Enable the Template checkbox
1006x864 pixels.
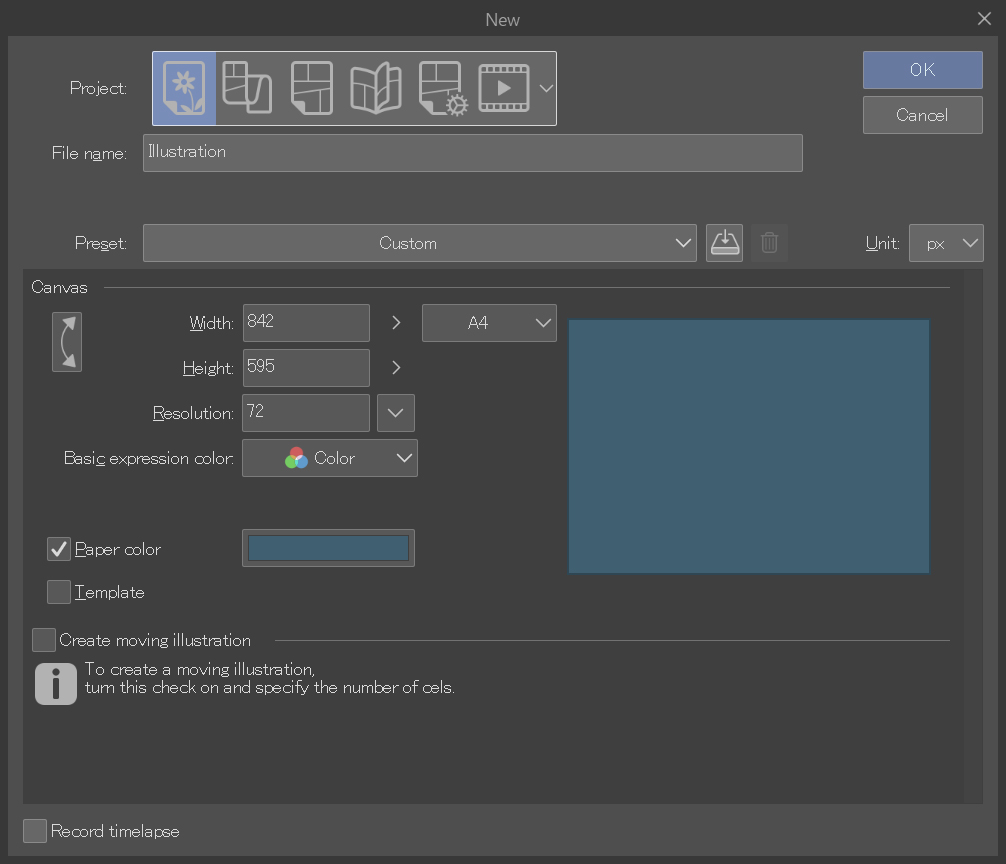click(59, 592)
